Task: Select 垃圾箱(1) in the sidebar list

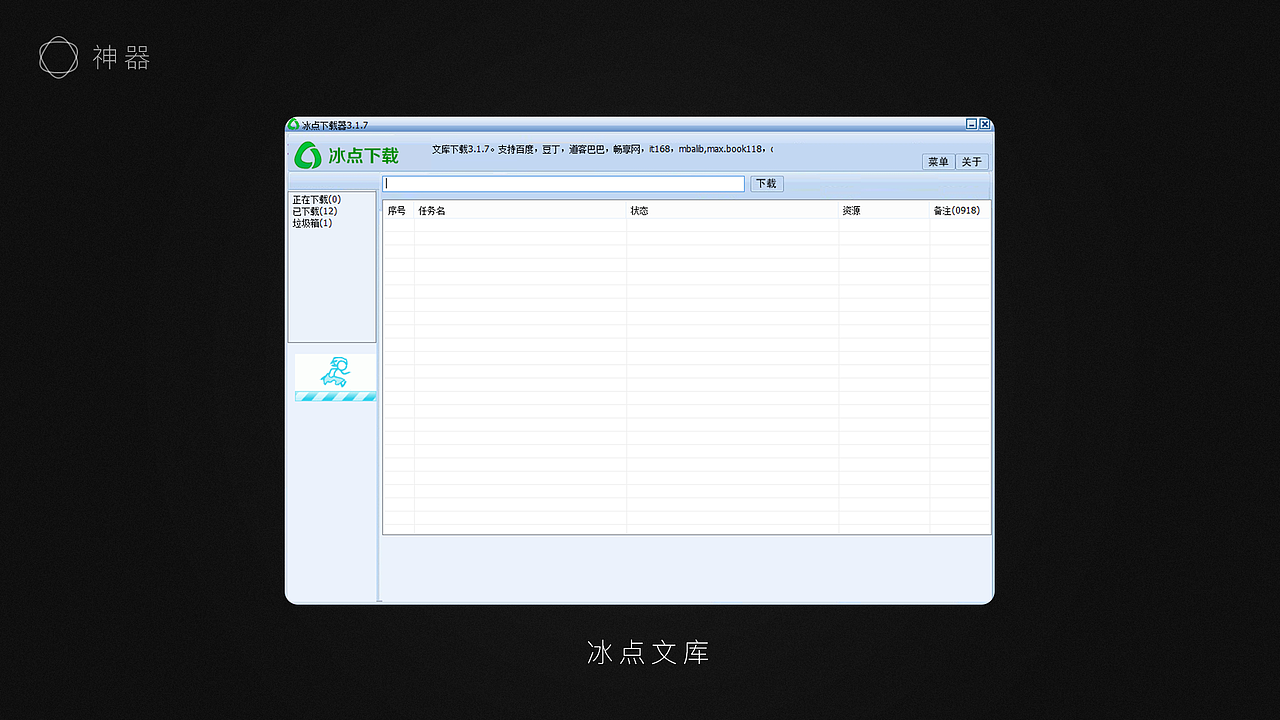Action: [x=313, y=224]
